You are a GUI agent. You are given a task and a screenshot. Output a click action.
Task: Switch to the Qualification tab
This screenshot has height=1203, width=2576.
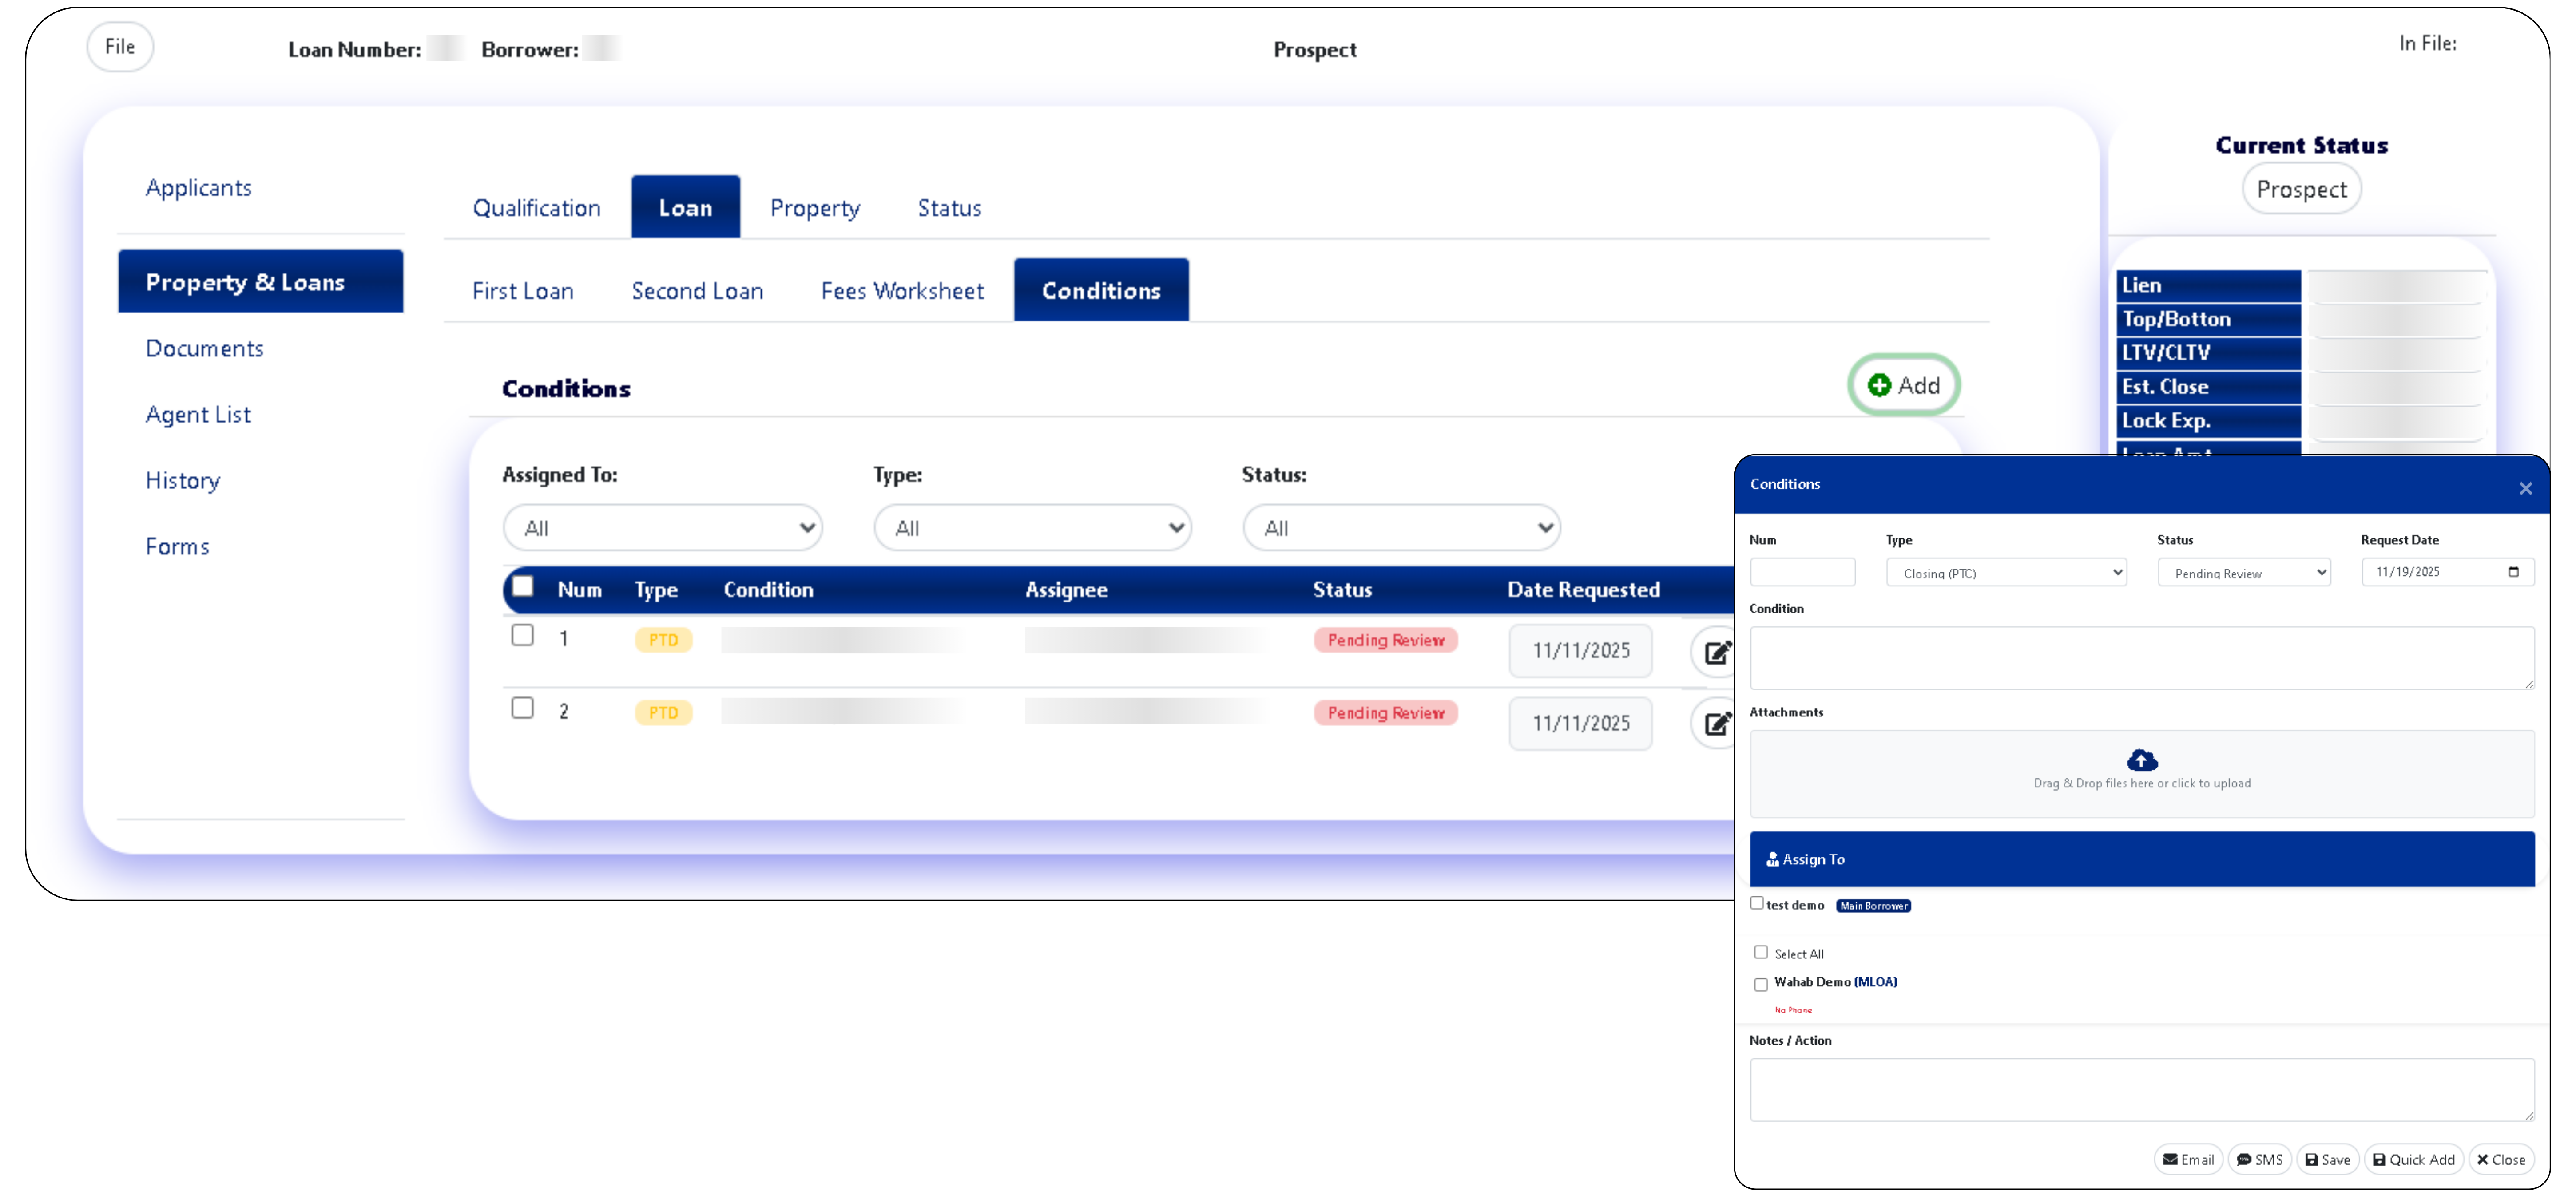[x=537, y=208]
